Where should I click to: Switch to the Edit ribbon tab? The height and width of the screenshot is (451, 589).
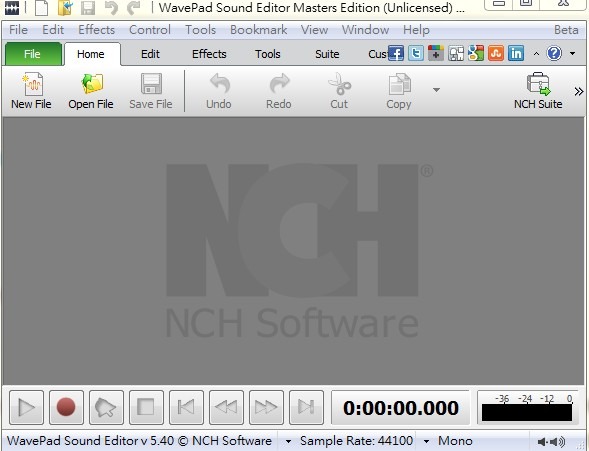click(150, 54)
